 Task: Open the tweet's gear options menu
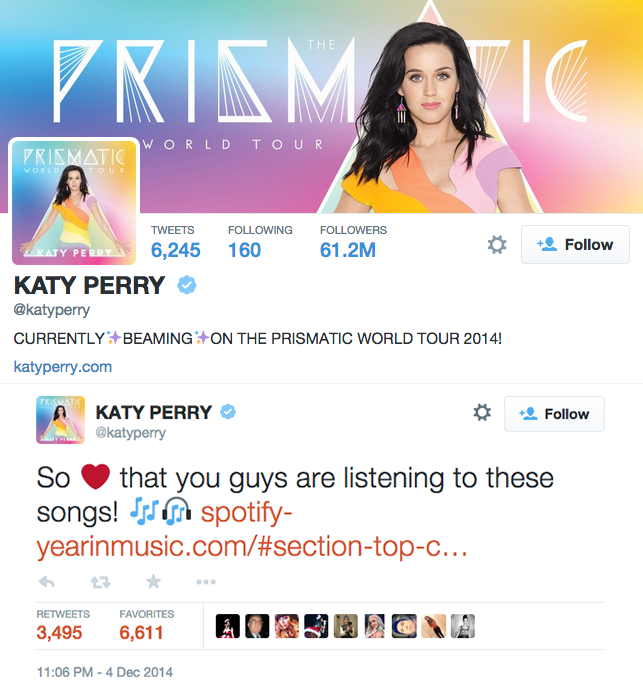pos(482,412)
